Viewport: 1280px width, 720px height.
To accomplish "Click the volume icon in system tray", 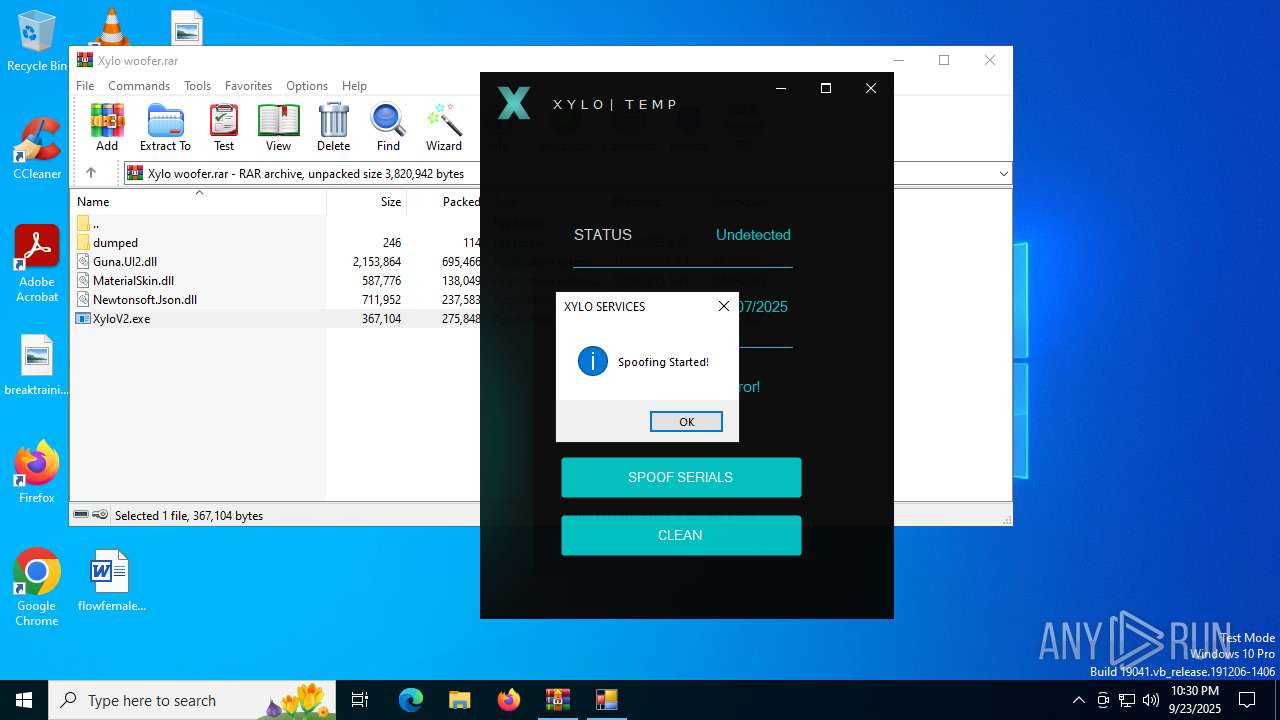I will [x=1151, y=700].
